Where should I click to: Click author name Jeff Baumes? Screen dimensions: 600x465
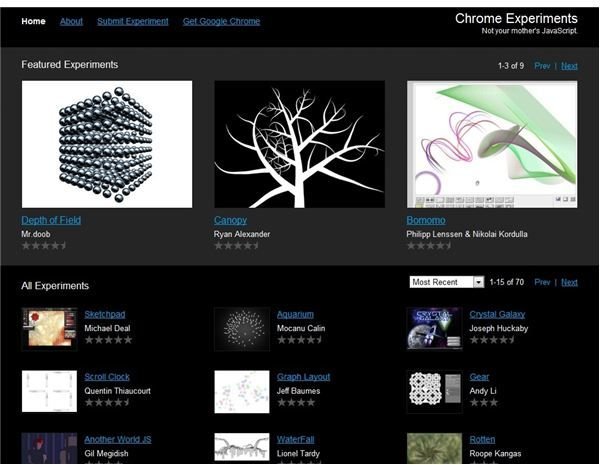pos(298,391)
